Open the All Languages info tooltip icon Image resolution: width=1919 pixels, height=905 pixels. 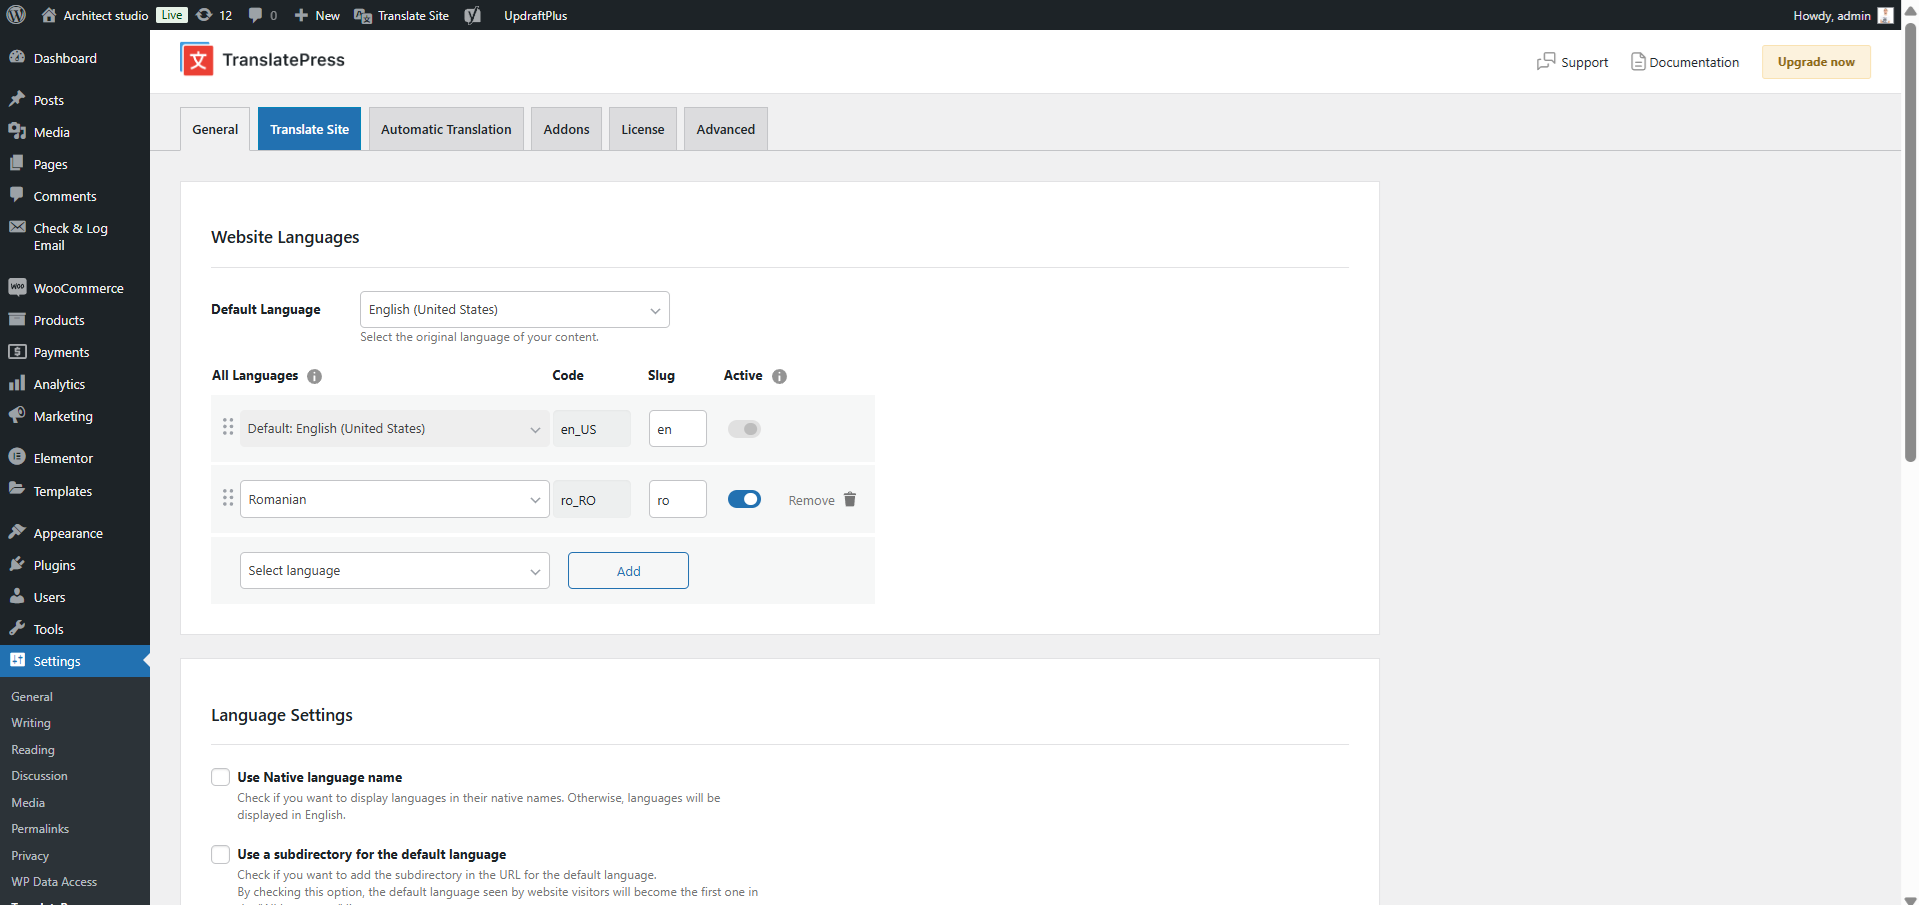(x=314, y=376)
